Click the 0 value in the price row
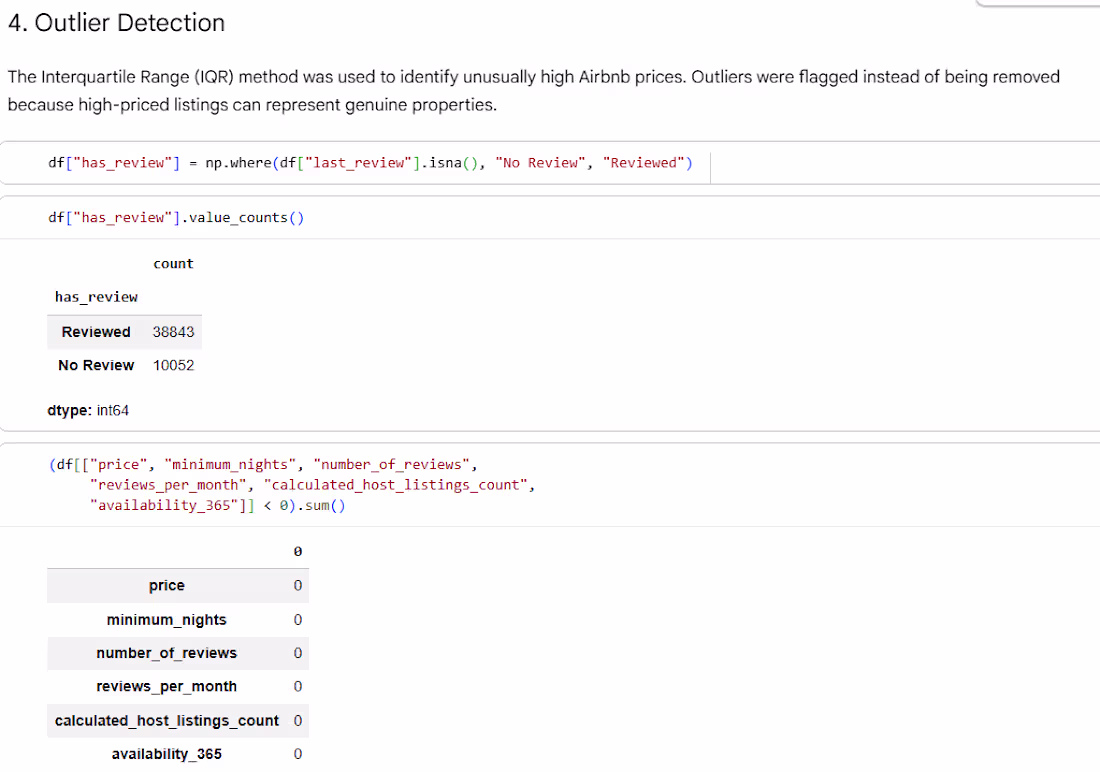 pyautogui.click(x=298, y=585)
